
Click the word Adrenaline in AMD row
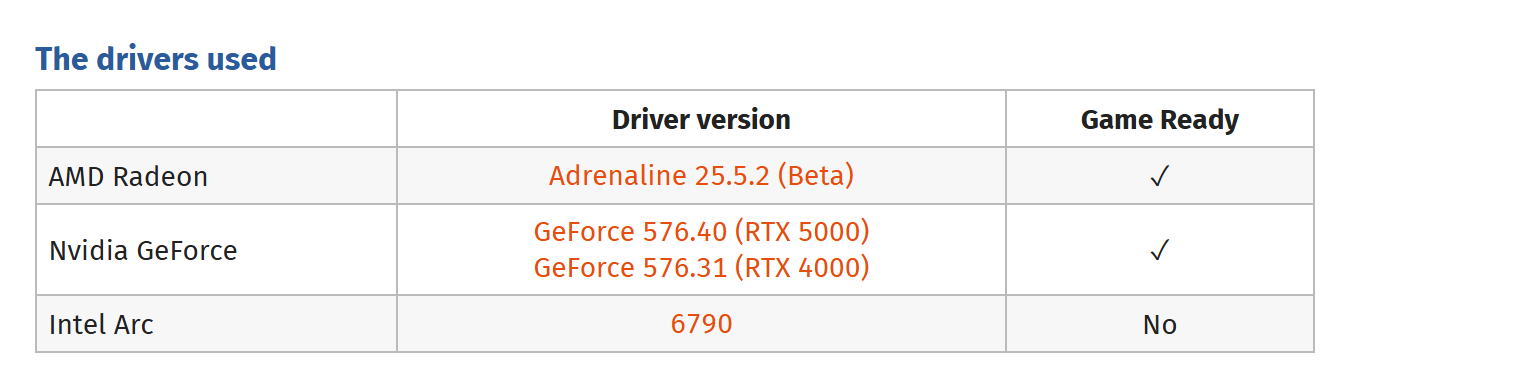tap(617, 176)
